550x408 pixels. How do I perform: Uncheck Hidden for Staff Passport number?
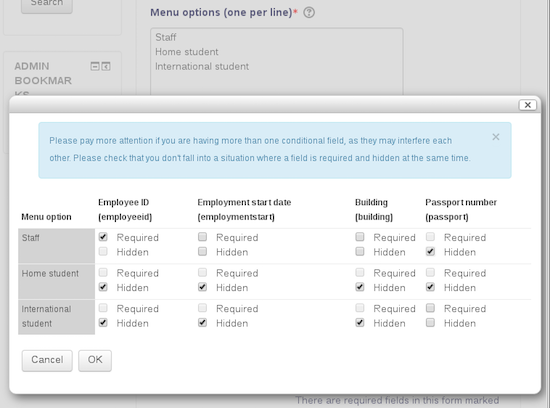click(430, 251)
